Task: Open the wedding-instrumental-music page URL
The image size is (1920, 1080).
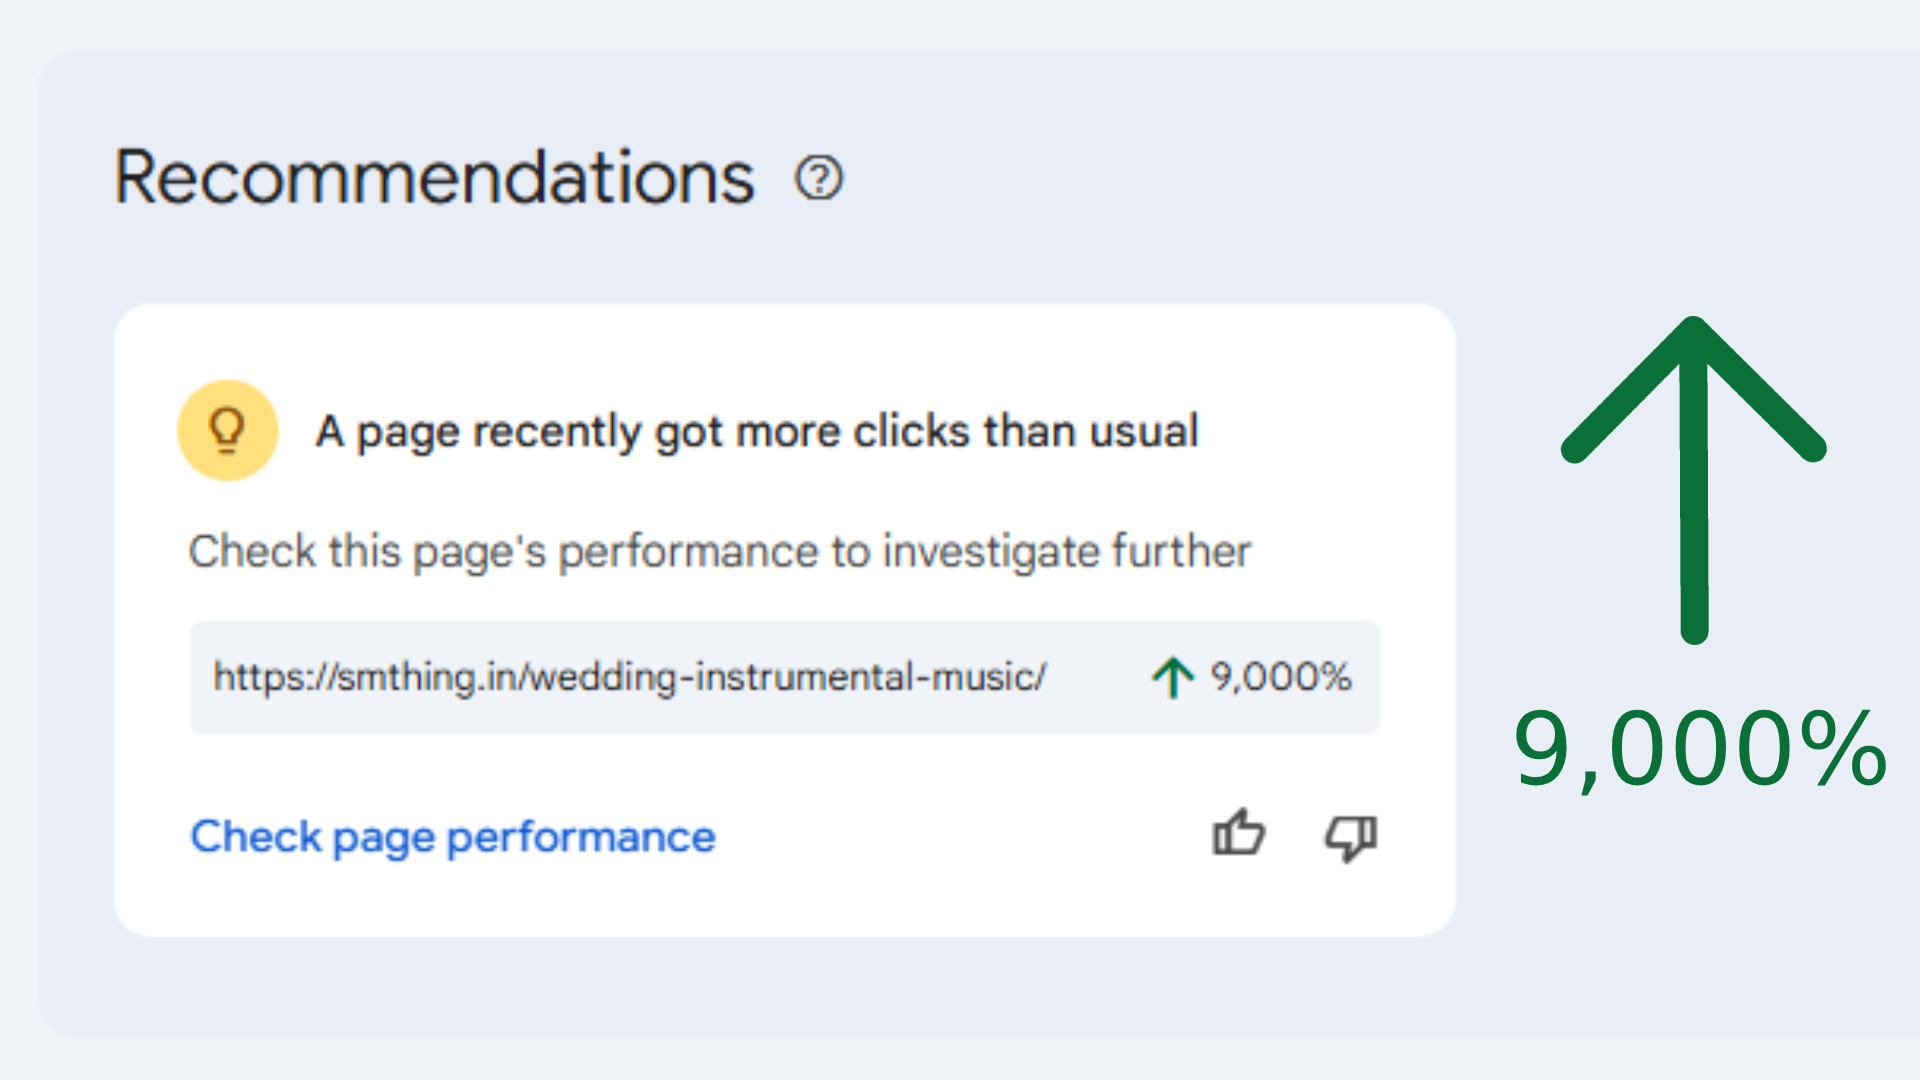Action: pyautogui.click(x=629, y=677)
